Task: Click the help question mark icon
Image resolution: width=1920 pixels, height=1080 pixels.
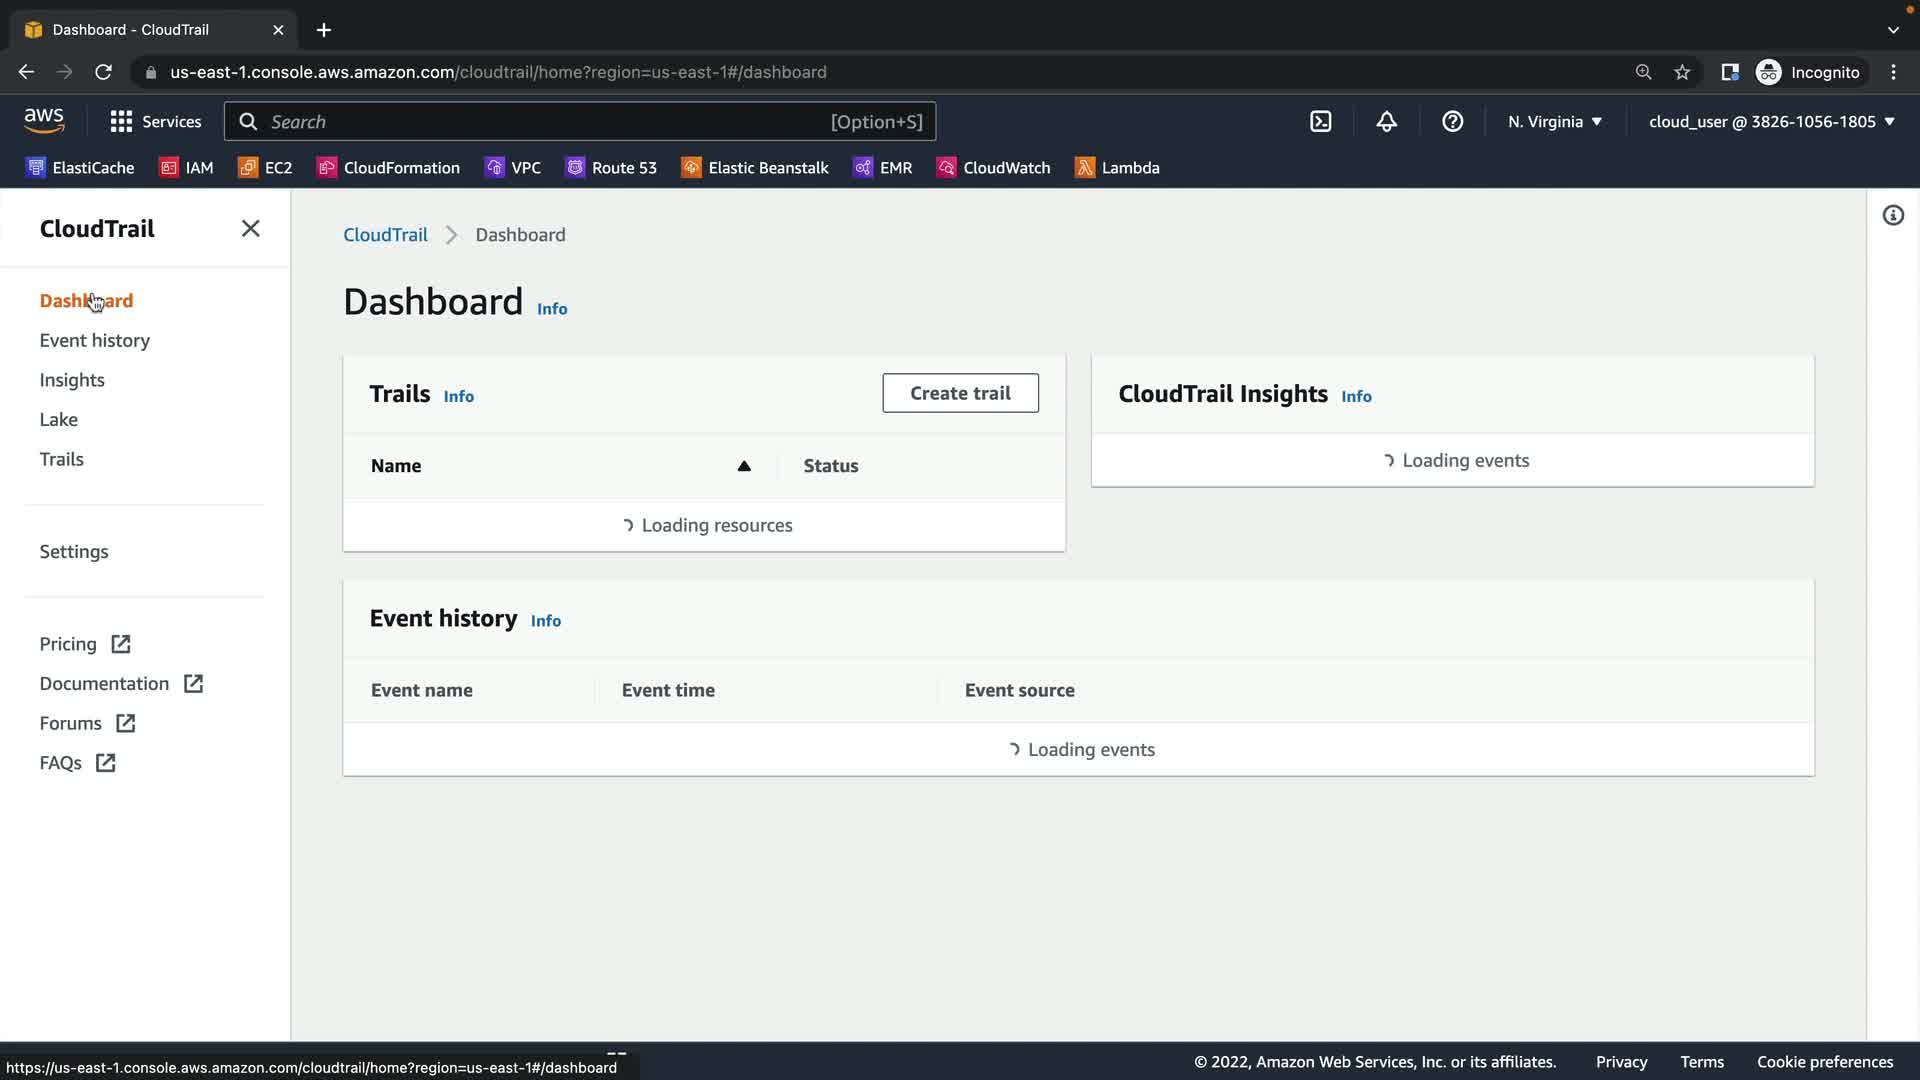Action: tap(1452, 122)
